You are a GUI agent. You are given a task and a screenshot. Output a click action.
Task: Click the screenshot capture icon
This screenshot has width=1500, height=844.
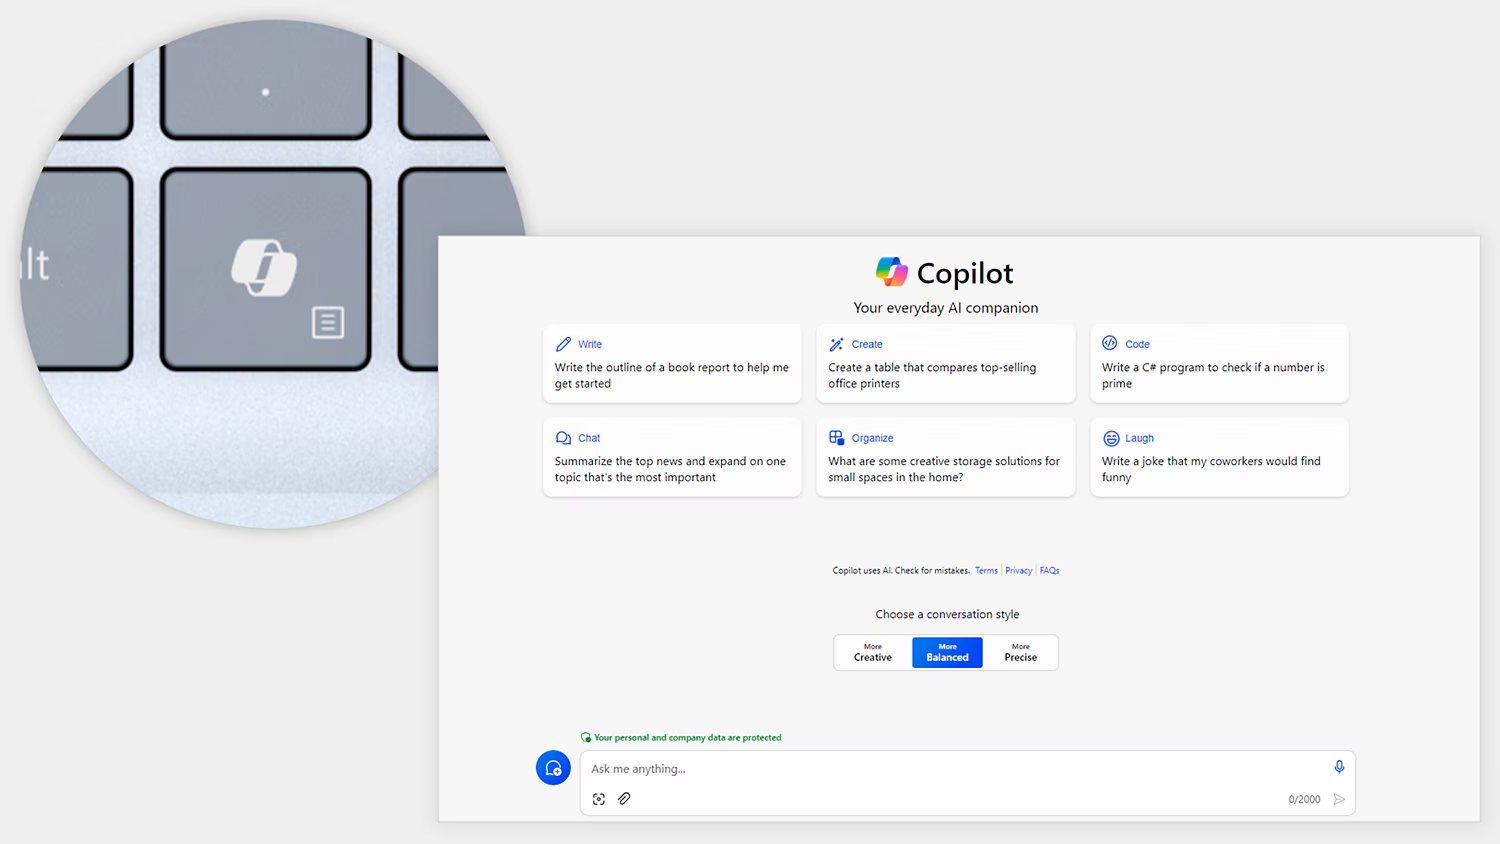click(599, 799)
